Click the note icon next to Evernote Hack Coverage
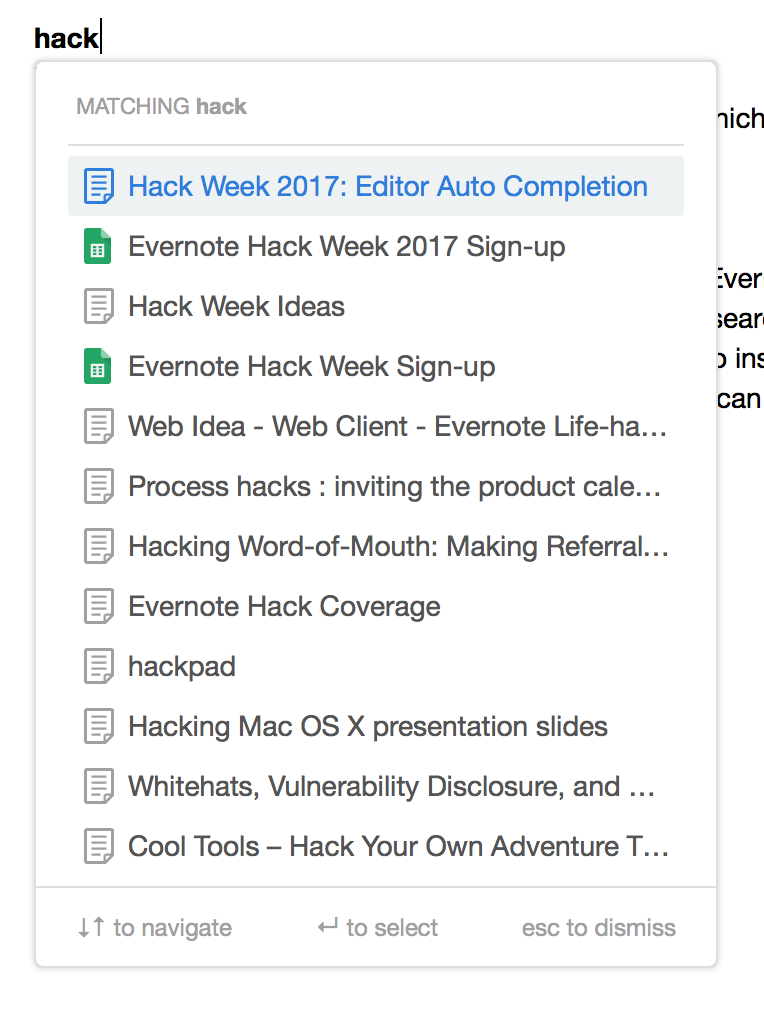This screenshot has height=1012, width=764. click(x=98, y=606)
